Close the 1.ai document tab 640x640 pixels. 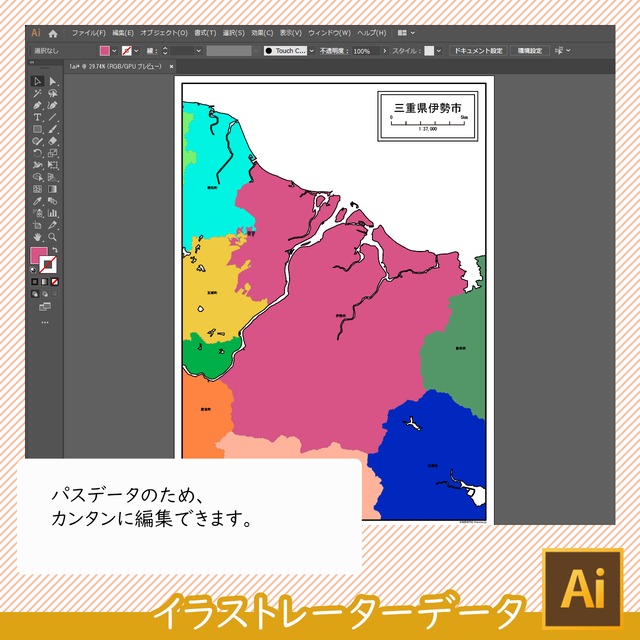tap(171, 66)
